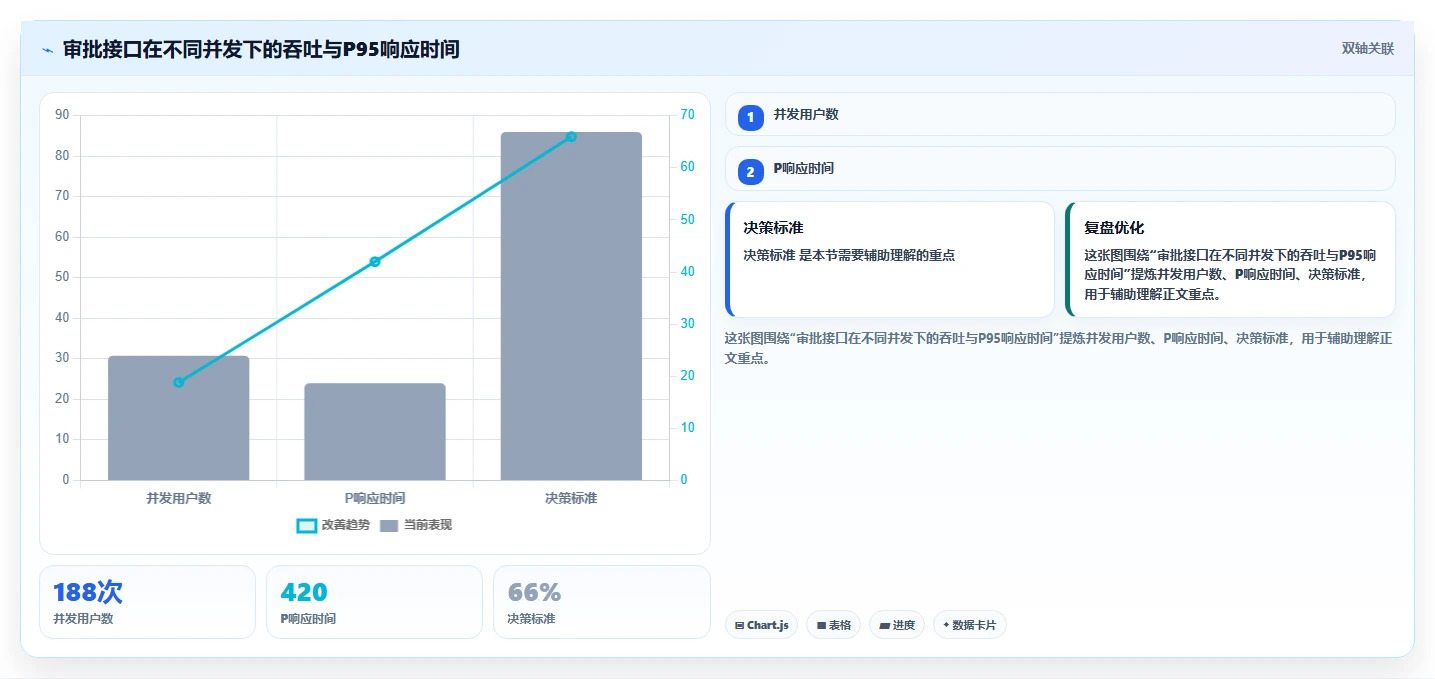Select the 并发用户数 bar in chart
The width and height of the screenshot is (1435, 679).
[x=179, y=418]
